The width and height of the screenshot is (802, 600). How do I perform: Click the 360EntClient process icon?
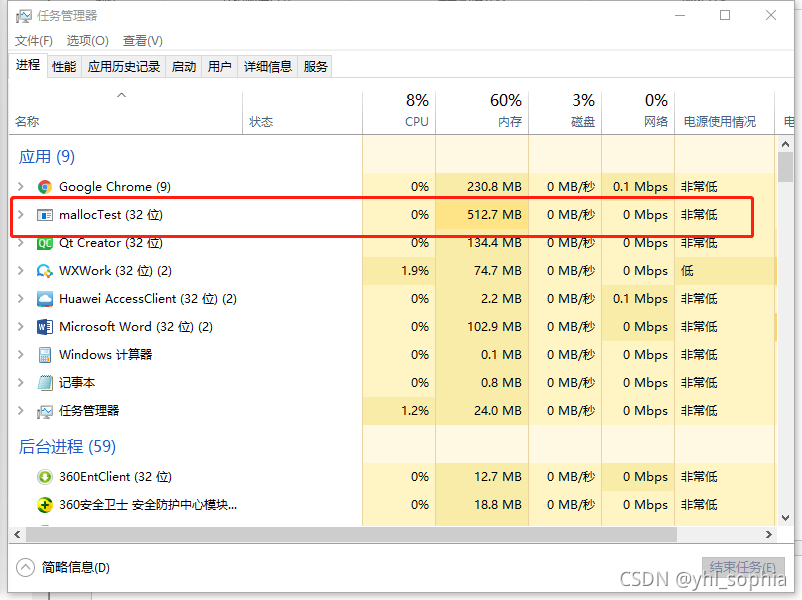pos(44,477)
